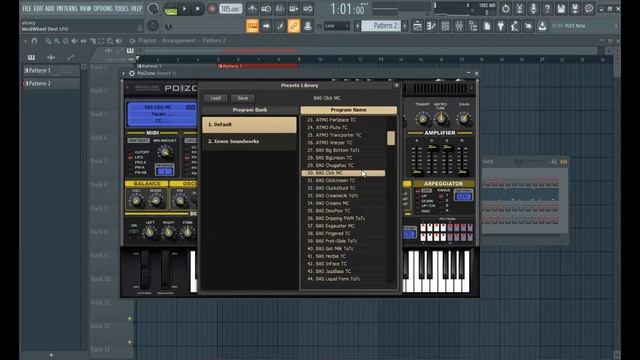The width and height of the screenshot is (640, 360).
Task: Select preset 36. BAS Dripping PWM ToTc
Action: (343, 218)
